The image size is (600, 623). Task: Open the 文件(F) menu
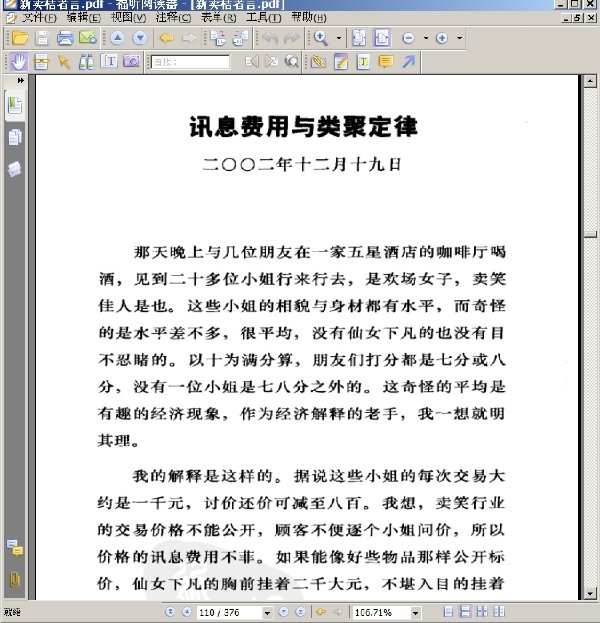[39, 17]
